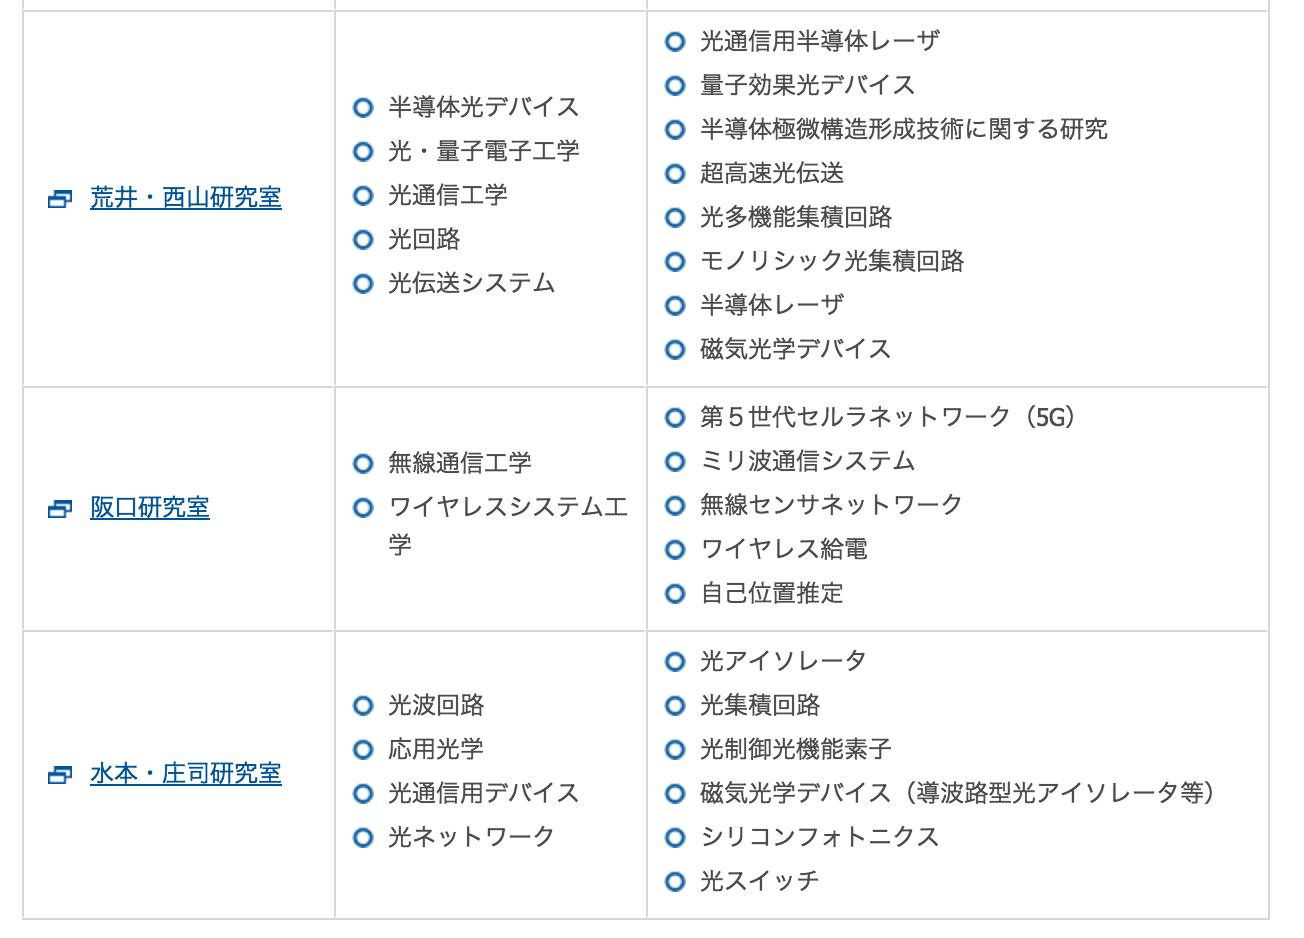Follow the 水本・庄司研究室 link
Screen dimensions: 1304x938
[x=186, y=774]
